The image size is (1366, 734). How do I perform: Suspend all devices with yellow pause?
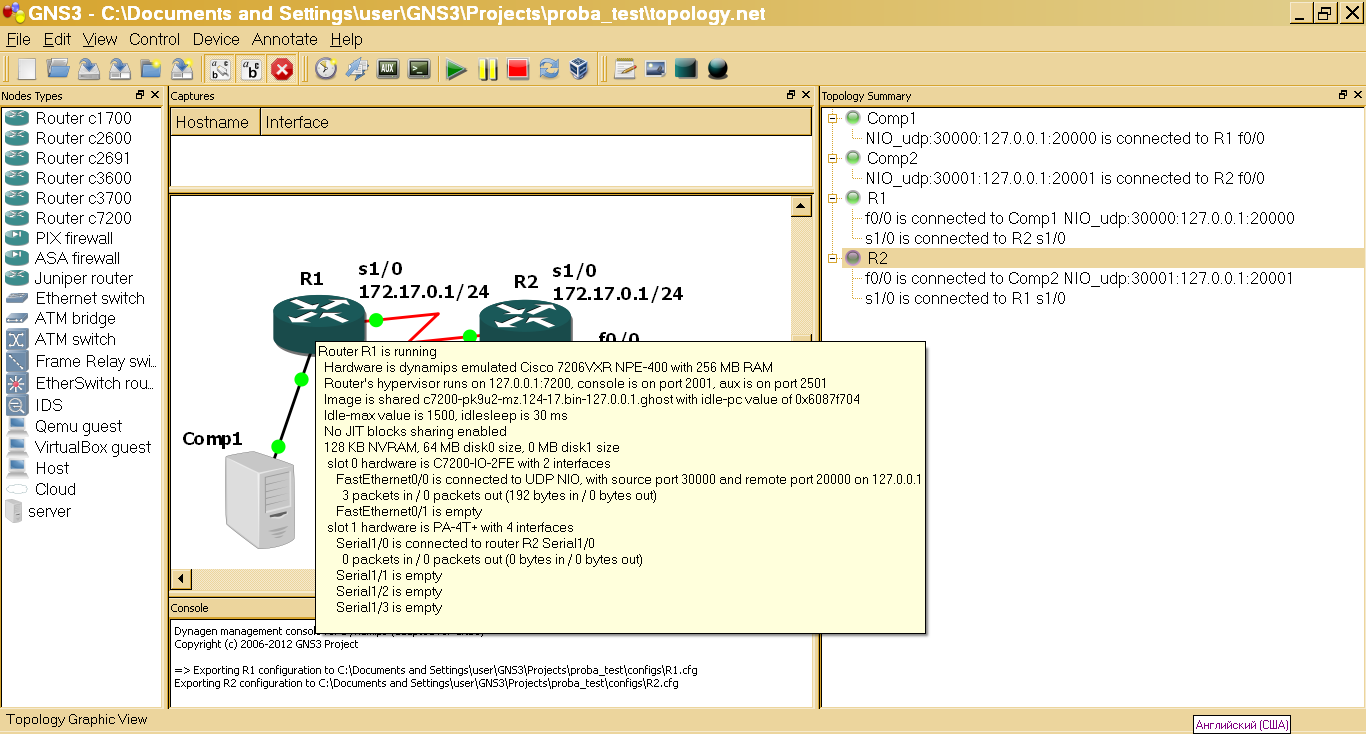[488, 69]
